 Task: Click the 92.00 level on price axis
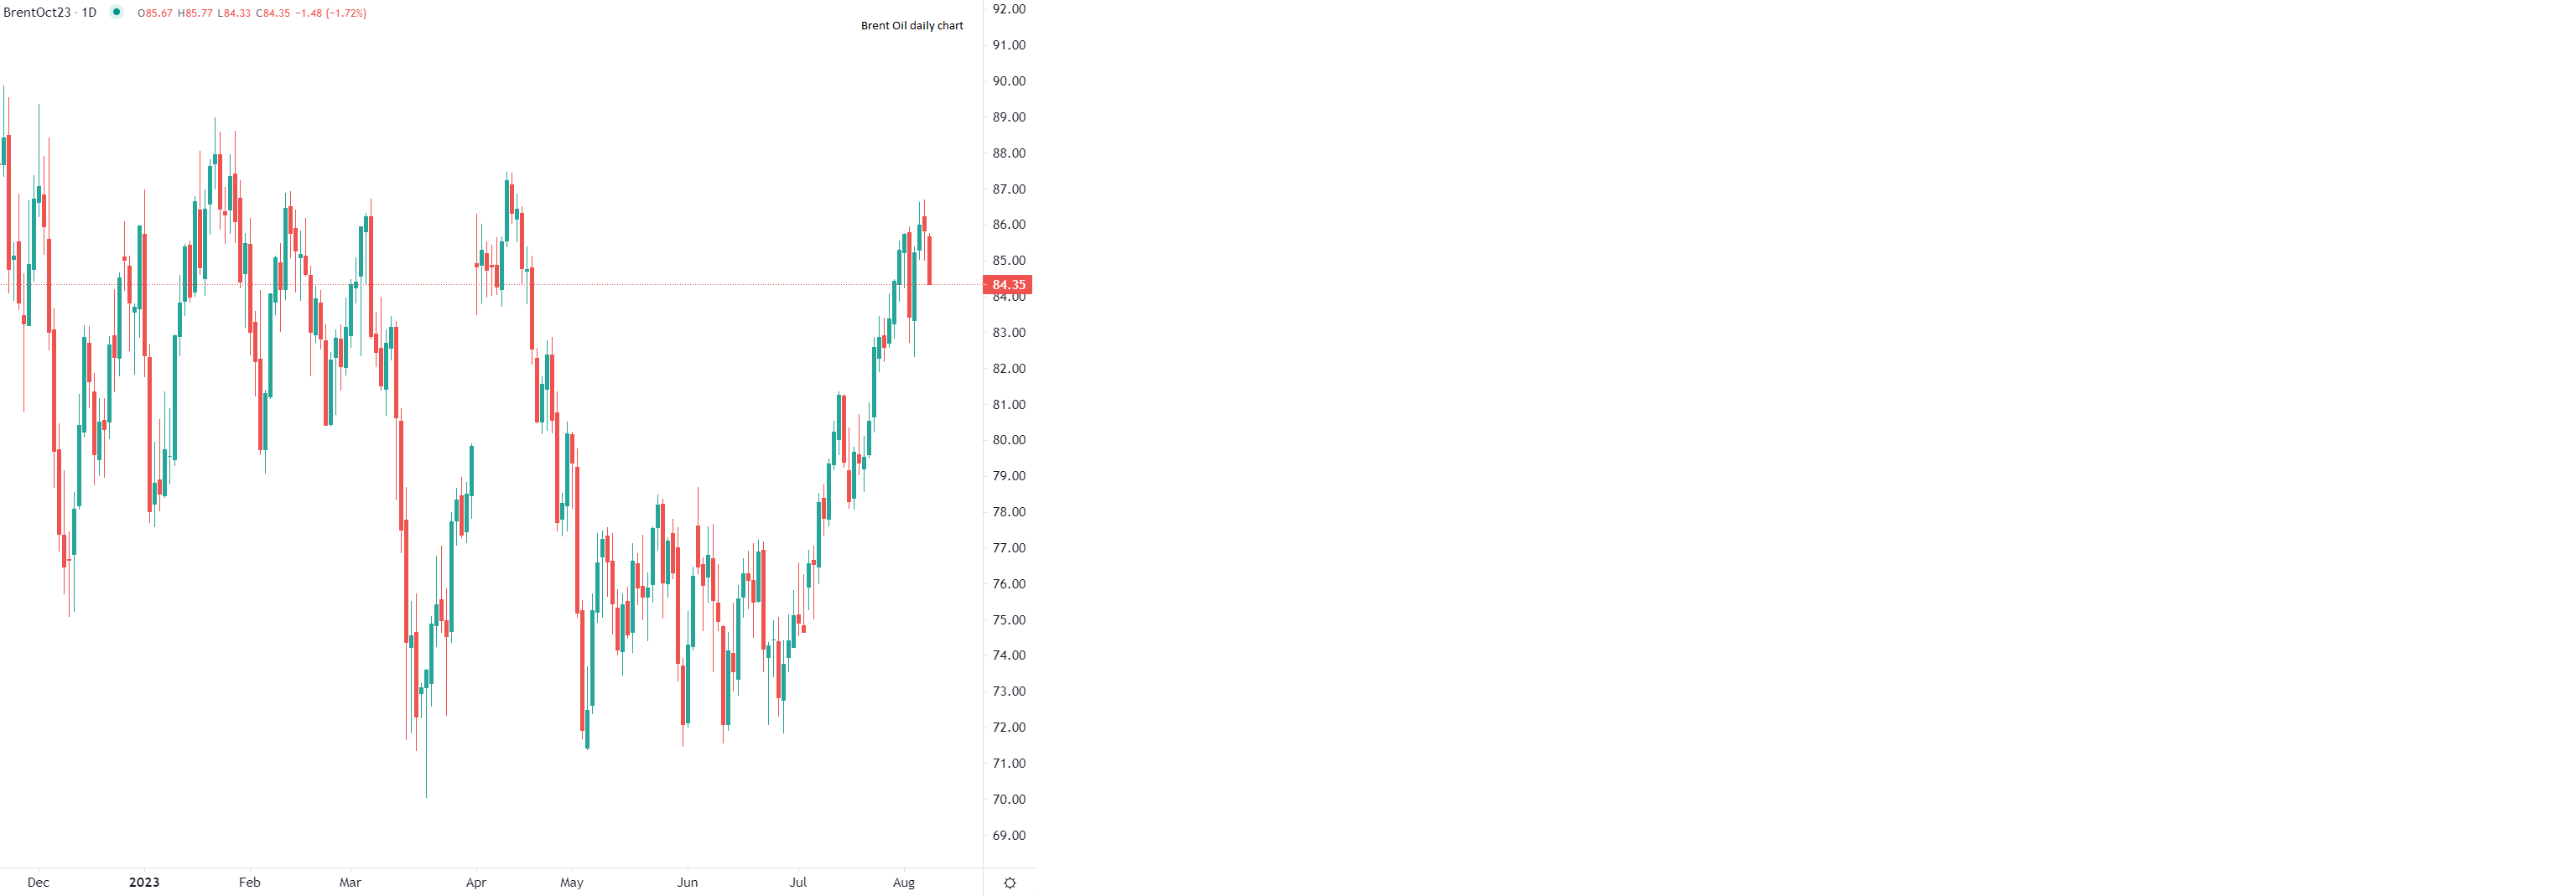(x=1008, y=9)
